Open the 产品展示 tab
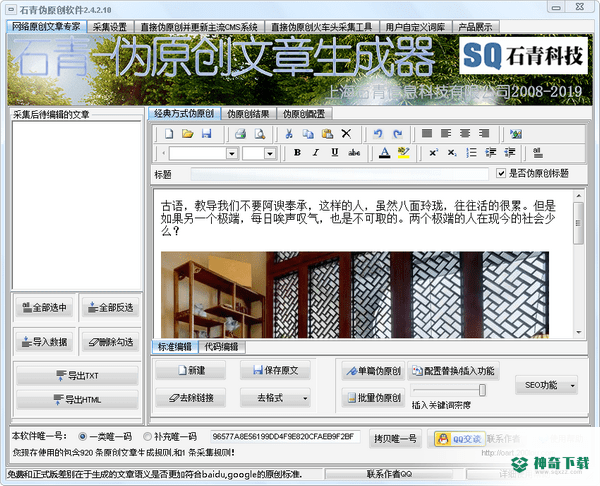The height and width of the screenshot is (486, 600). (475, 27)
